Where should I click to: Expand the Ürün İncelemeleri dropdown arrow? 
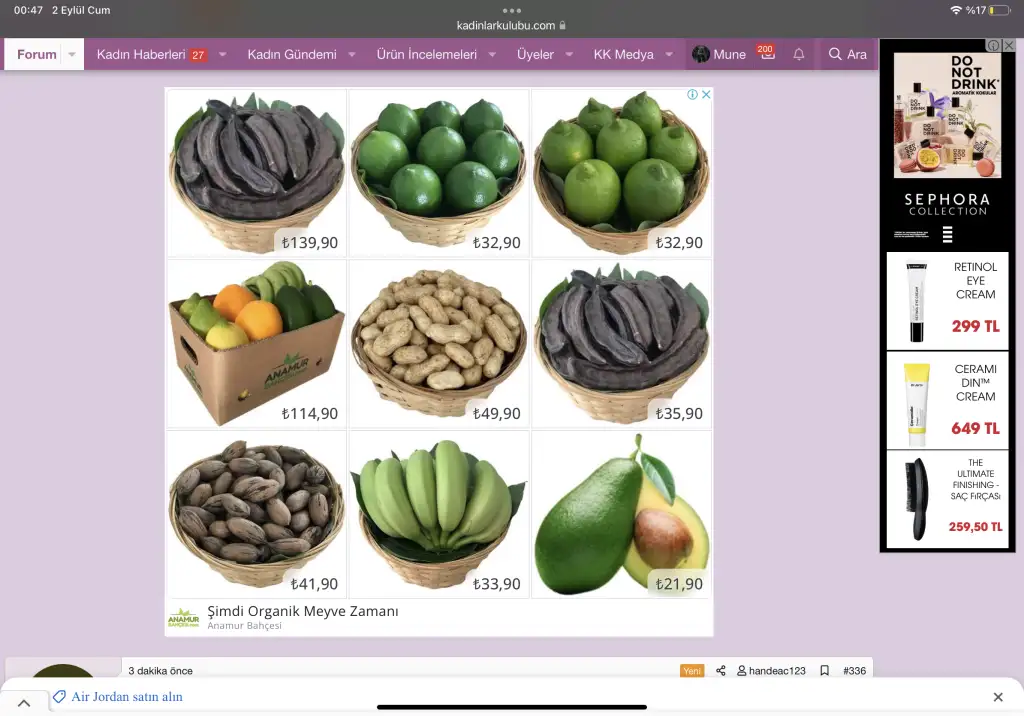coord(492,54)
